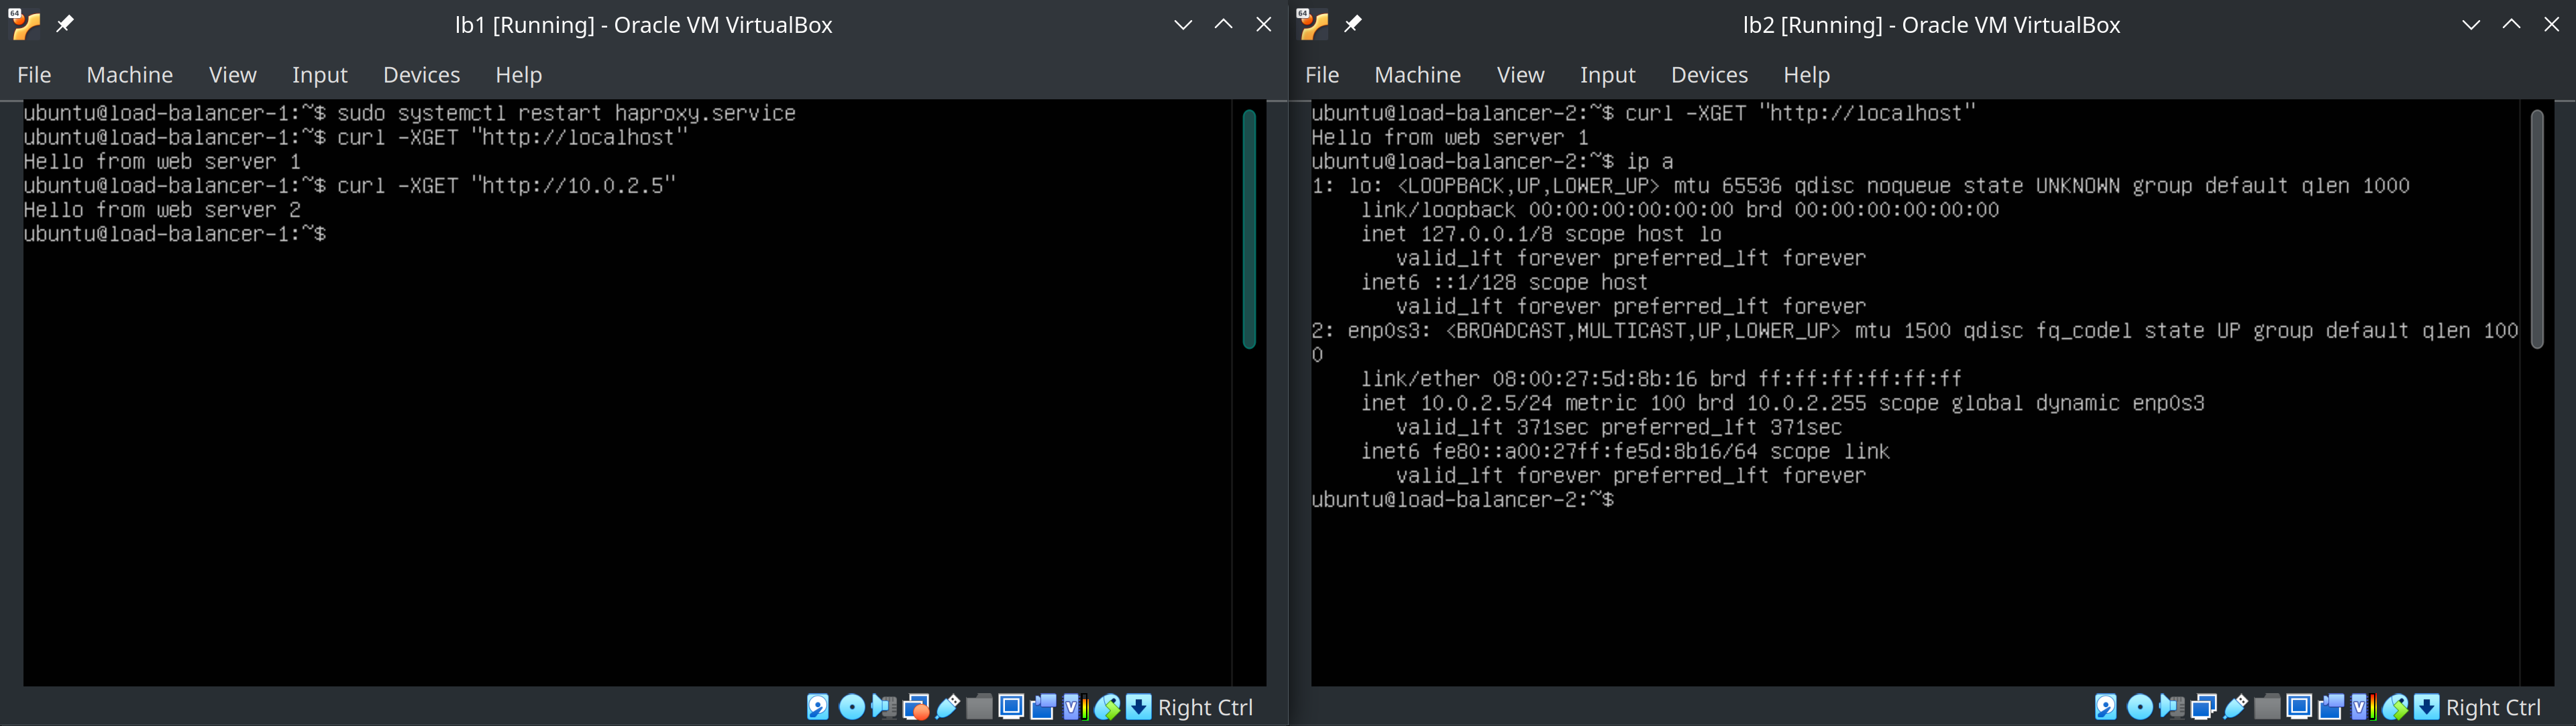Click the pin icon in lb1 title bar
This screenshot has height=726, width=2576.
click(65, 23)
